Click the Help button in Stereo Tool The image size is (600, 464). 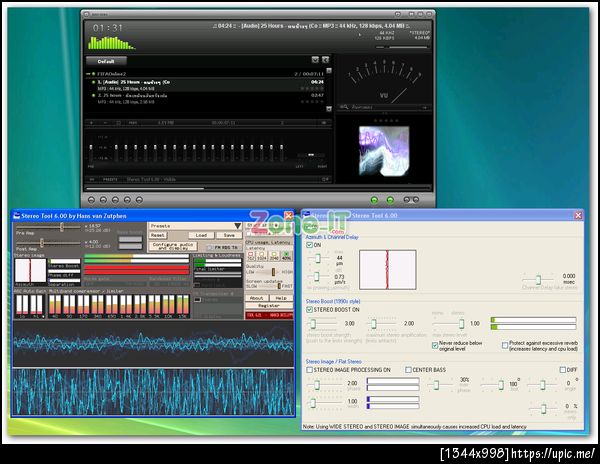point(281,298)
